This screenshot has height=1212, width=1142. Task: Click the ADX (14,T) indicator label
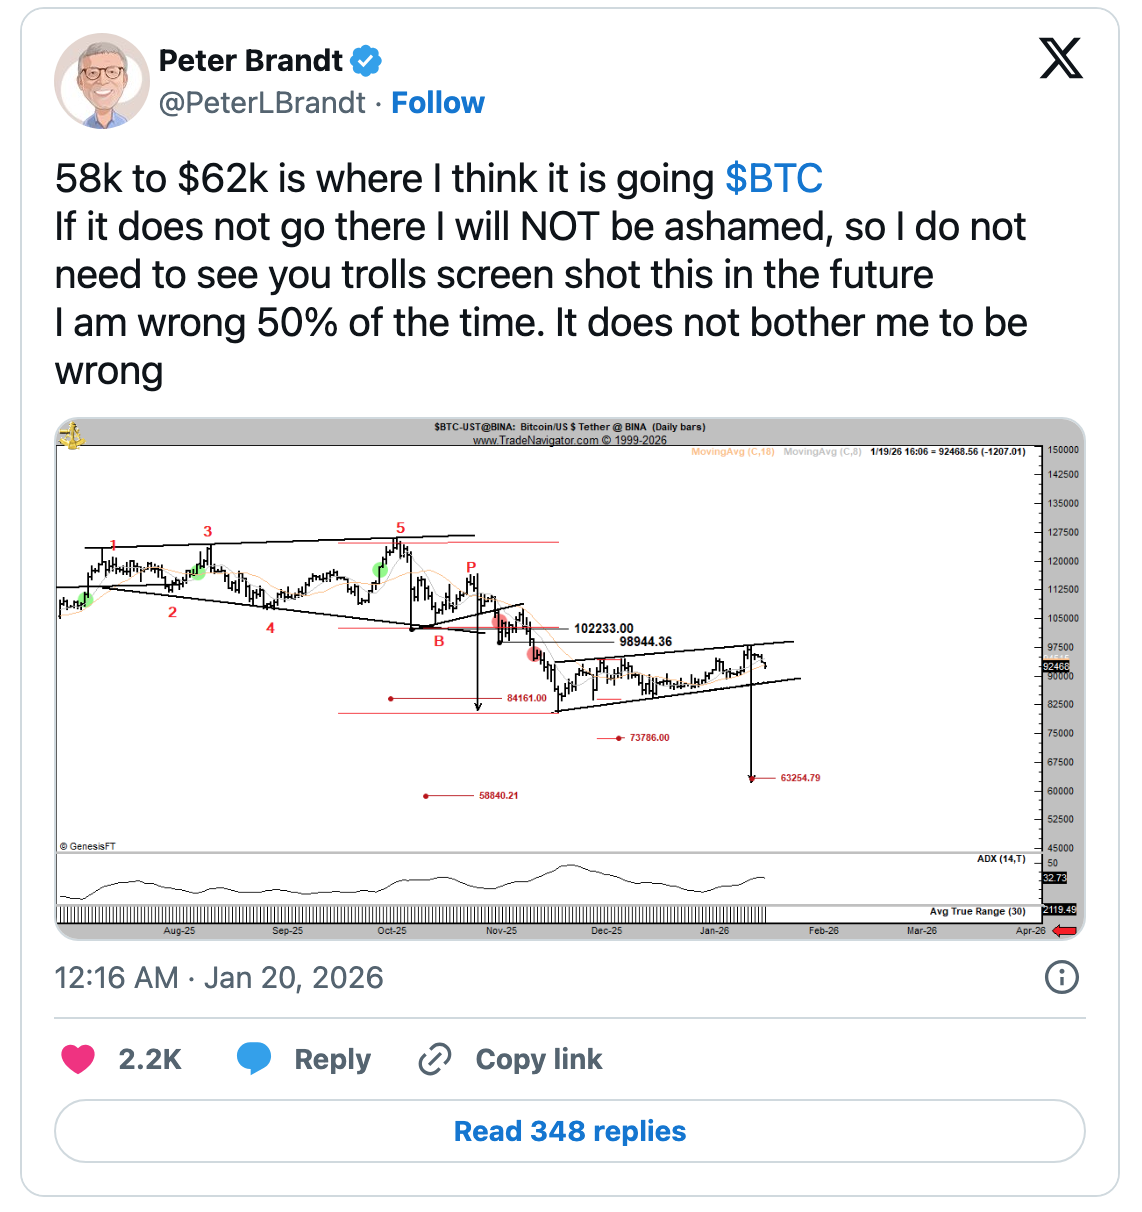click(x=1000, y=859)
